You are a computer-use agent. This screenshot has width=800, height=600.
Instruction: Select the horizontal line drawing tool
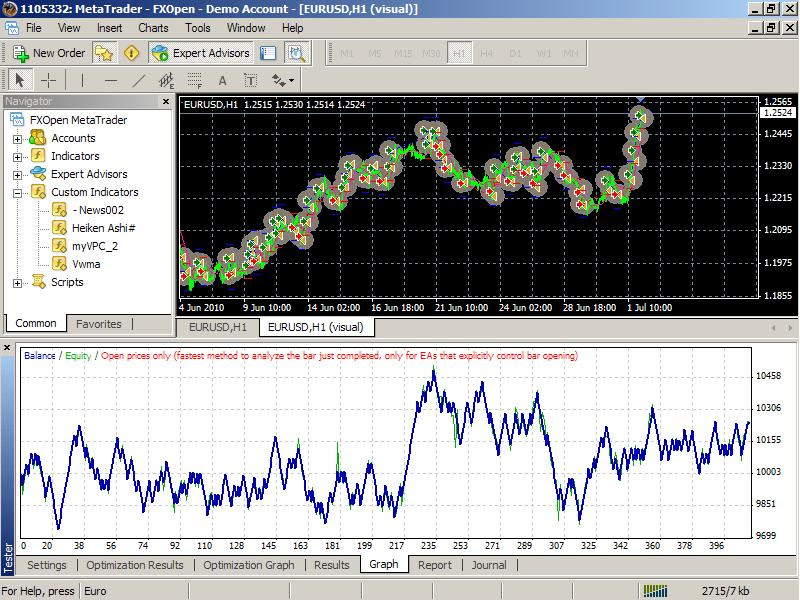click(110, 80)
